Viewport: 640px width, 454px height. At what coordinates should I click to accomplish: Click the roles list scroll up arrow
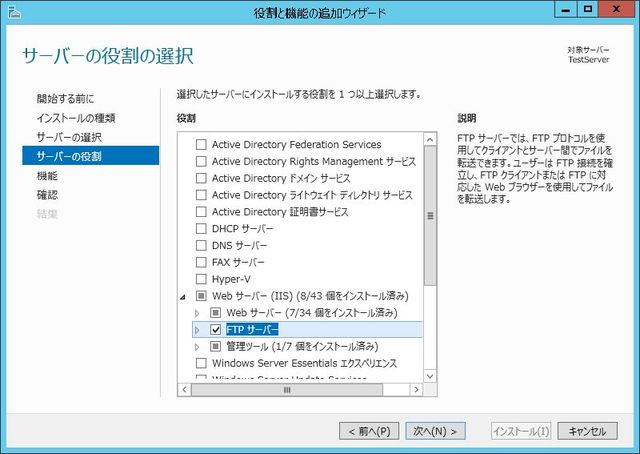(430, 140)
